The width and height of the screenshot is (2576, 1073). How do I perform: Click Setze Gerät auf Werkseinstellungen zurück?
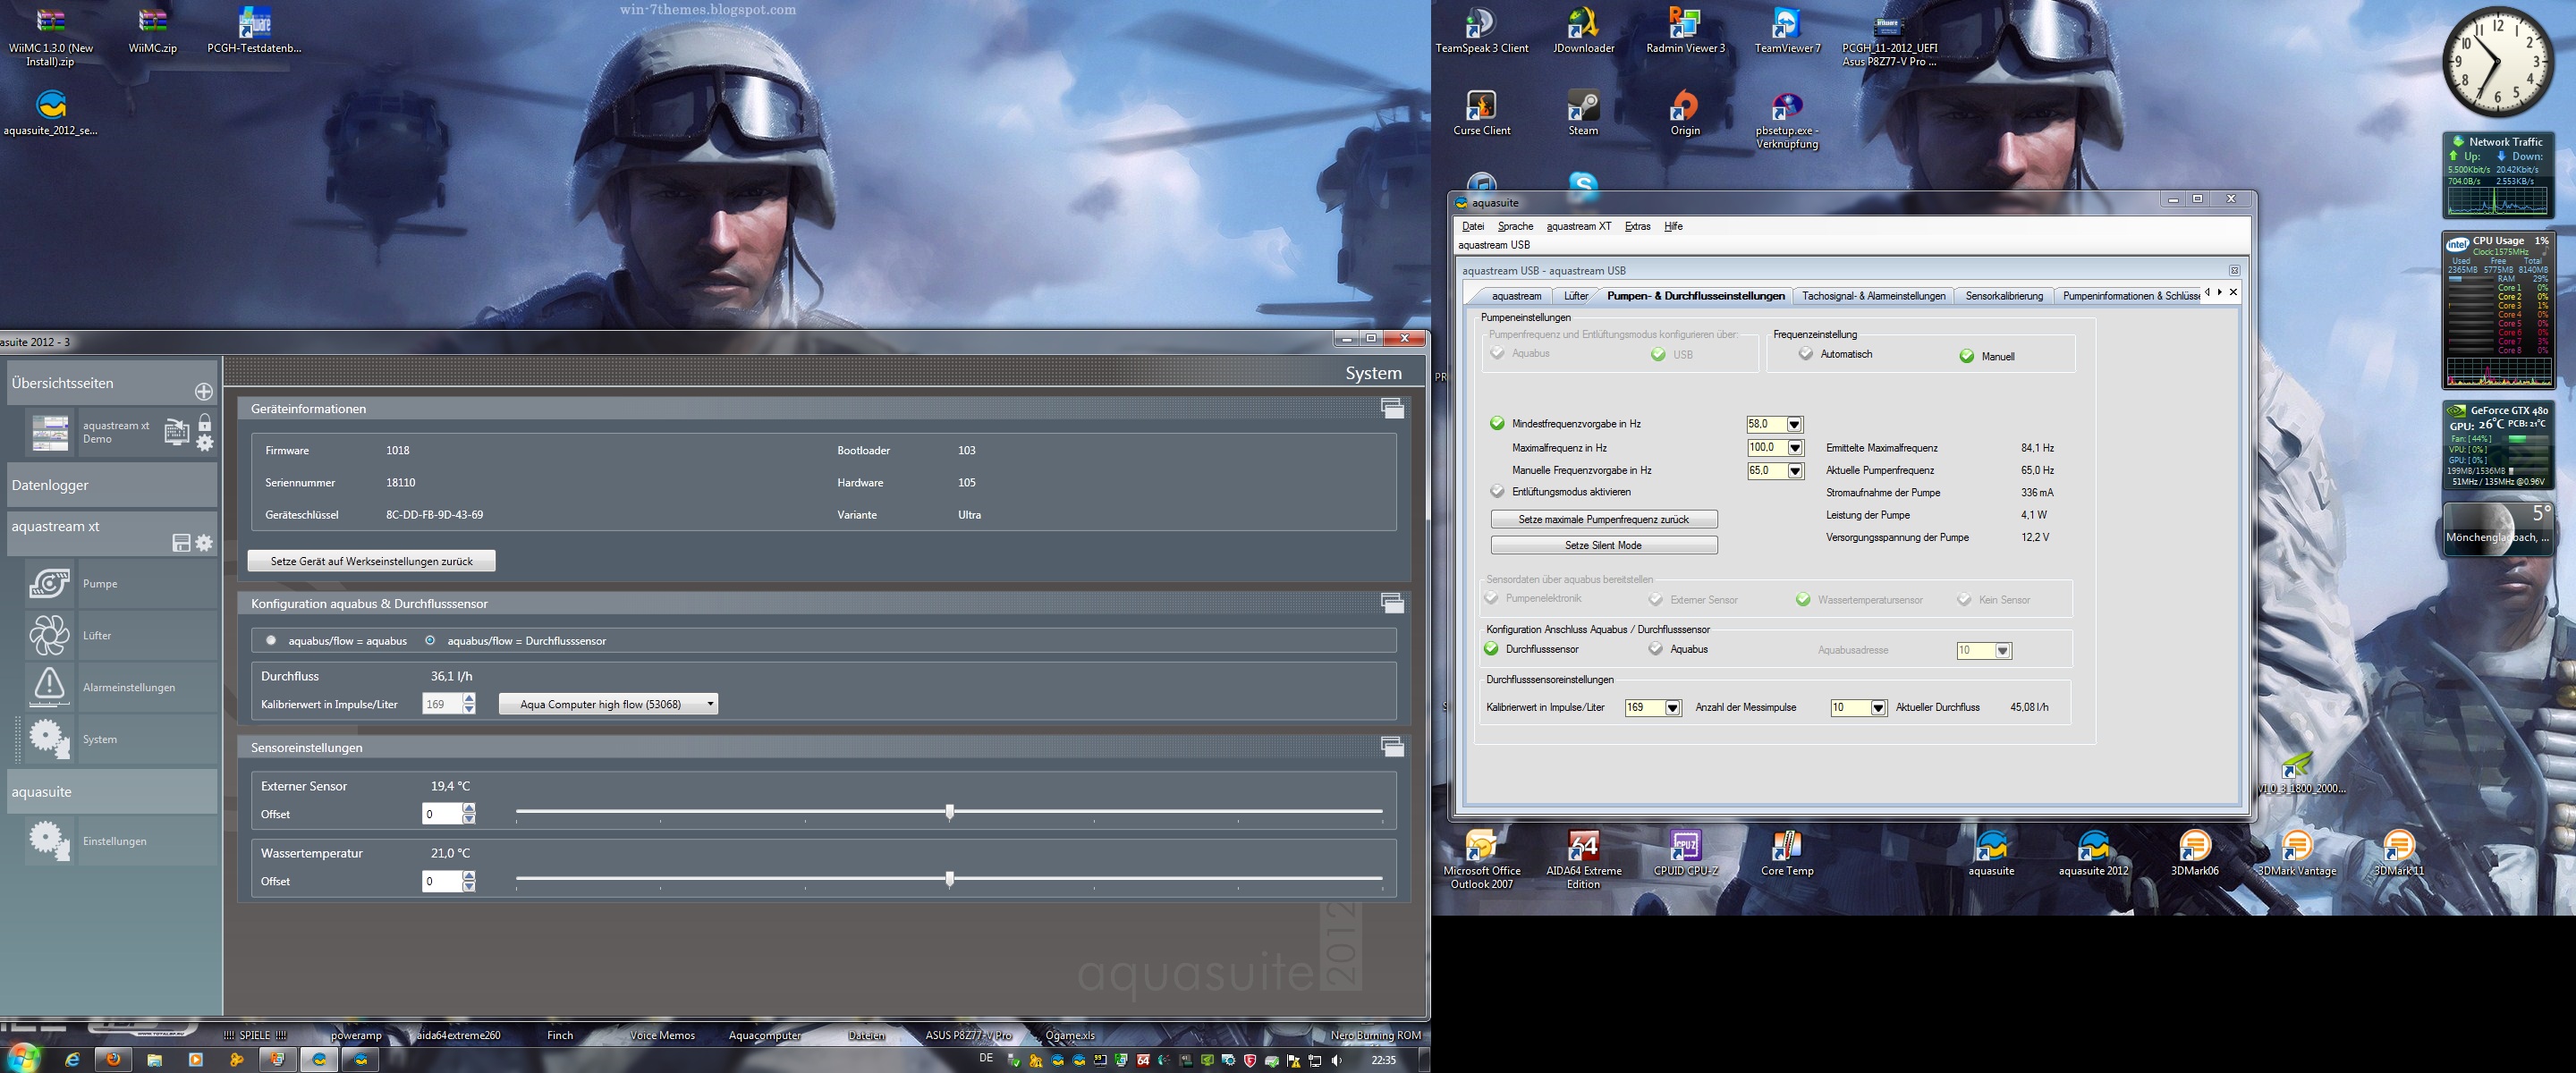[371, 561]
